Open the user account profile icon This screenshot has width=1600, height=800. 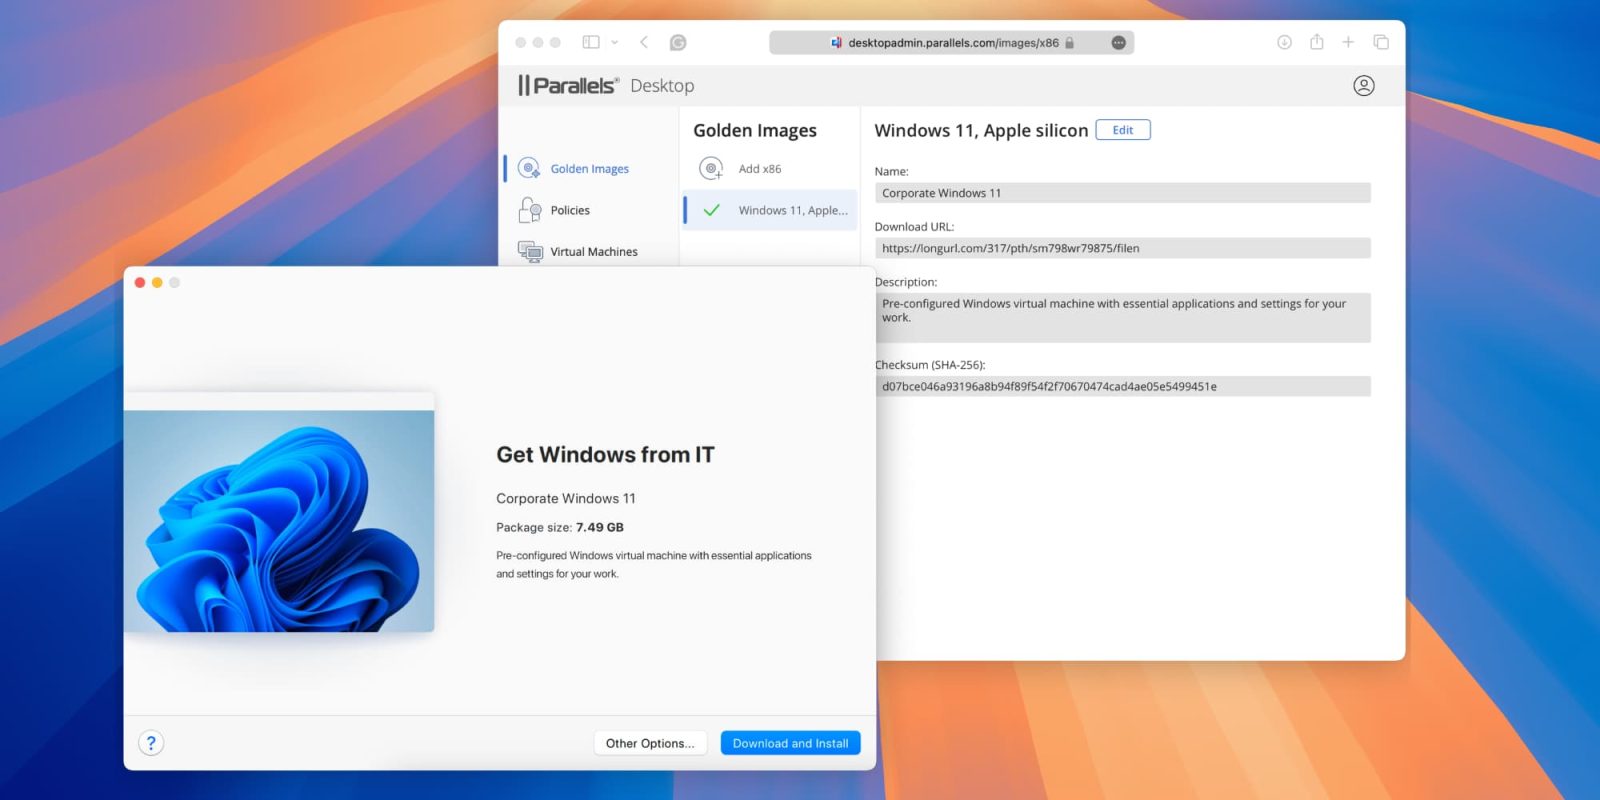[x=1363, y=86]
